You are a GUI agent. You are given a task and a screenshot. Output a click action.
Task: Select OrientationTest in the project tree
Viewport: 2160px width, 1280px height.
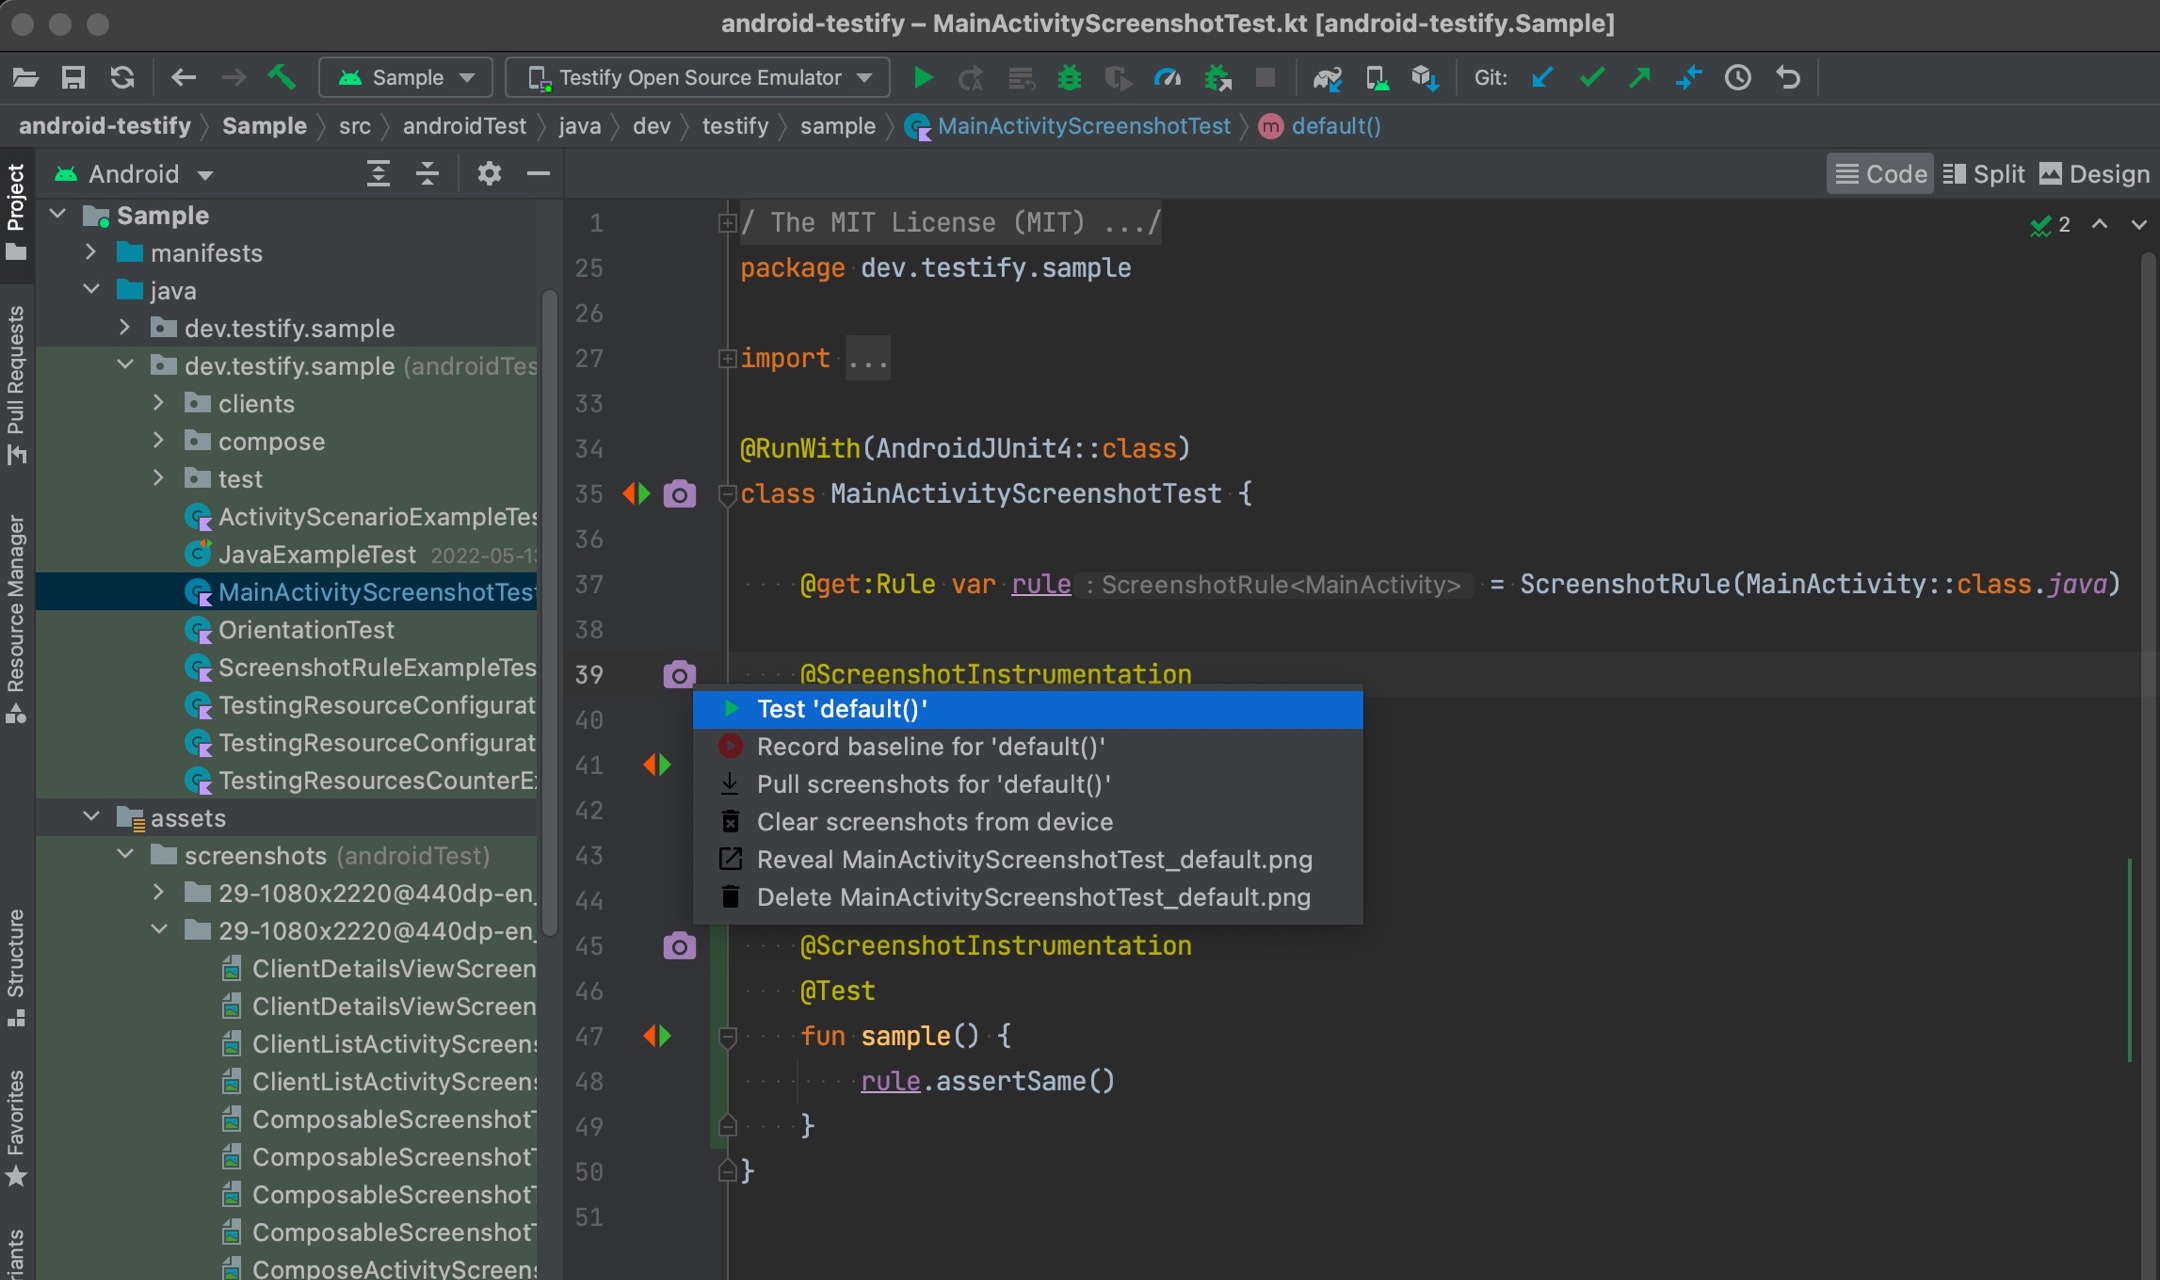[305, 629]
